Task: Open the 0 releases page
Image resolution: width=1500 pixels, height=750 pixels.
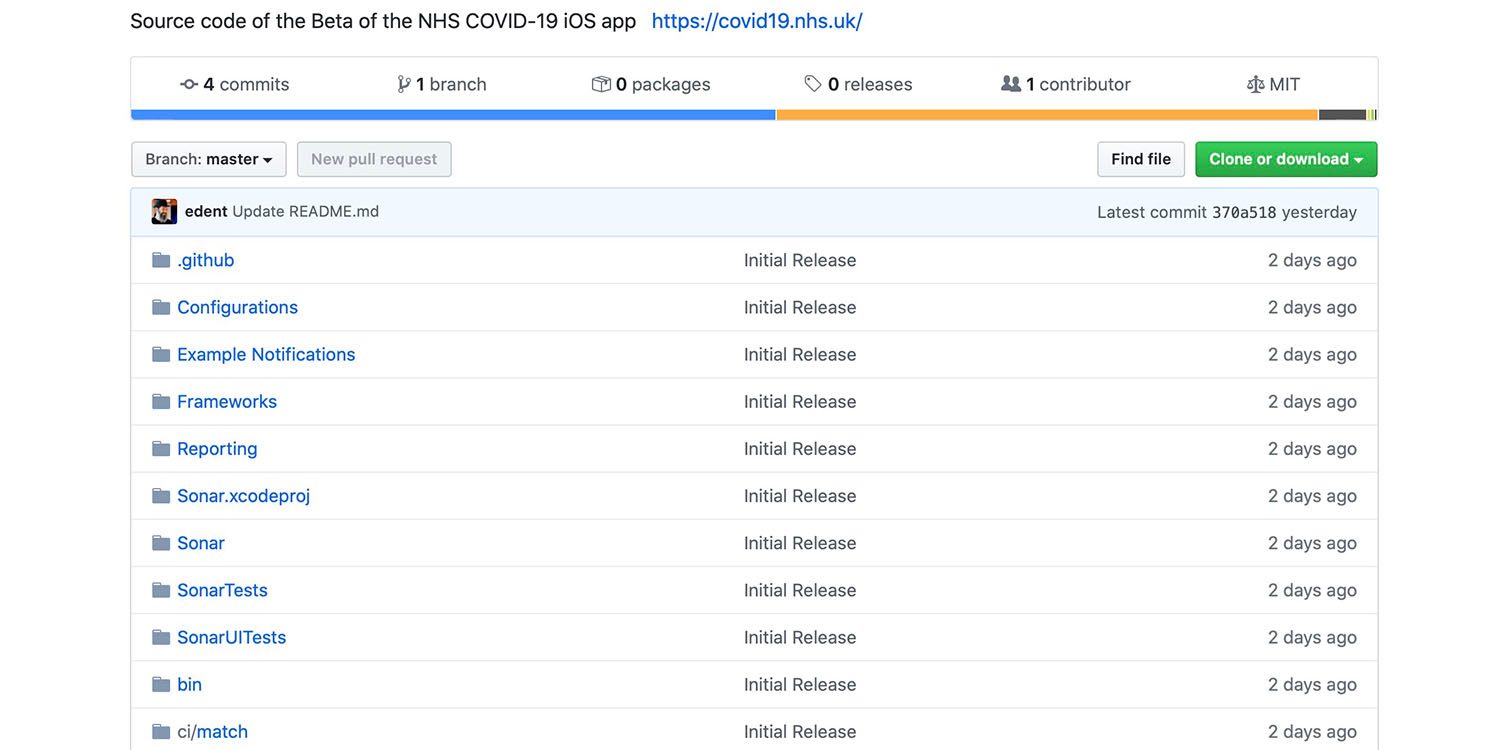Action: click(858, 84)
